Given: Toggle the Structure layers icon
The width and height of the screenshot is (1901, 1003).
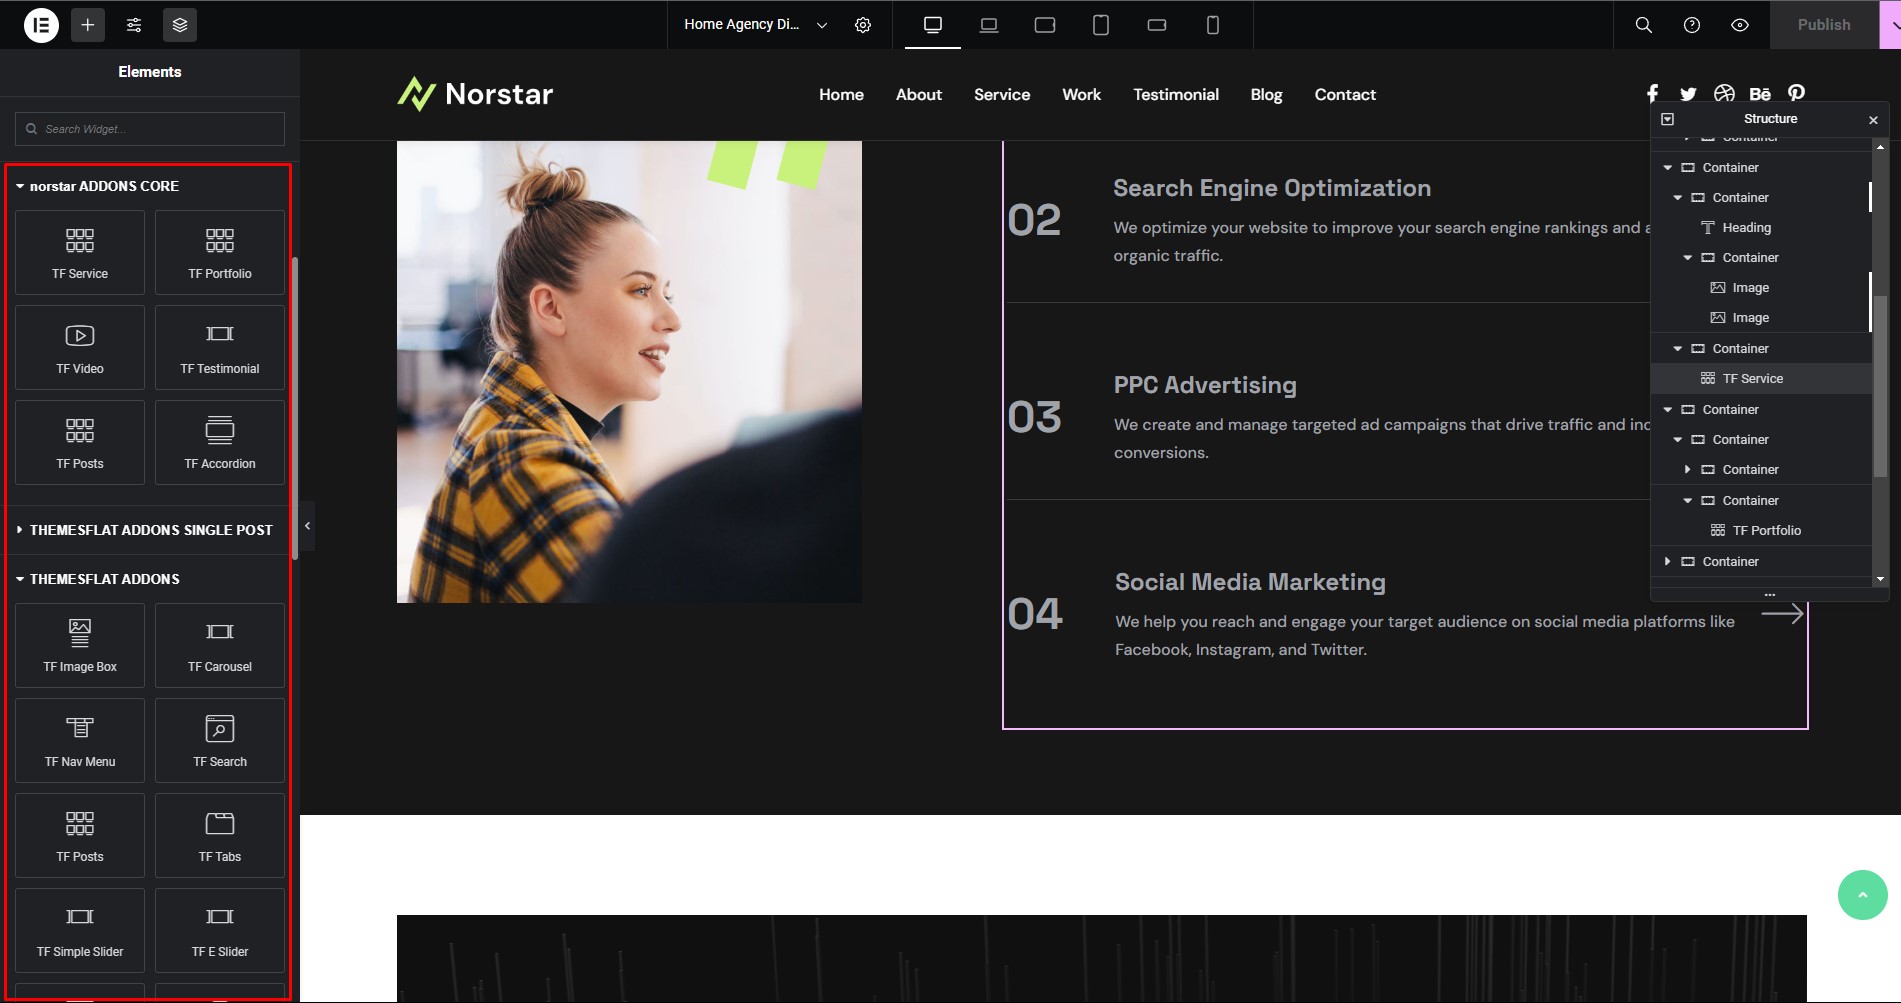Looking at the screenshot, I should click(180, 25).
